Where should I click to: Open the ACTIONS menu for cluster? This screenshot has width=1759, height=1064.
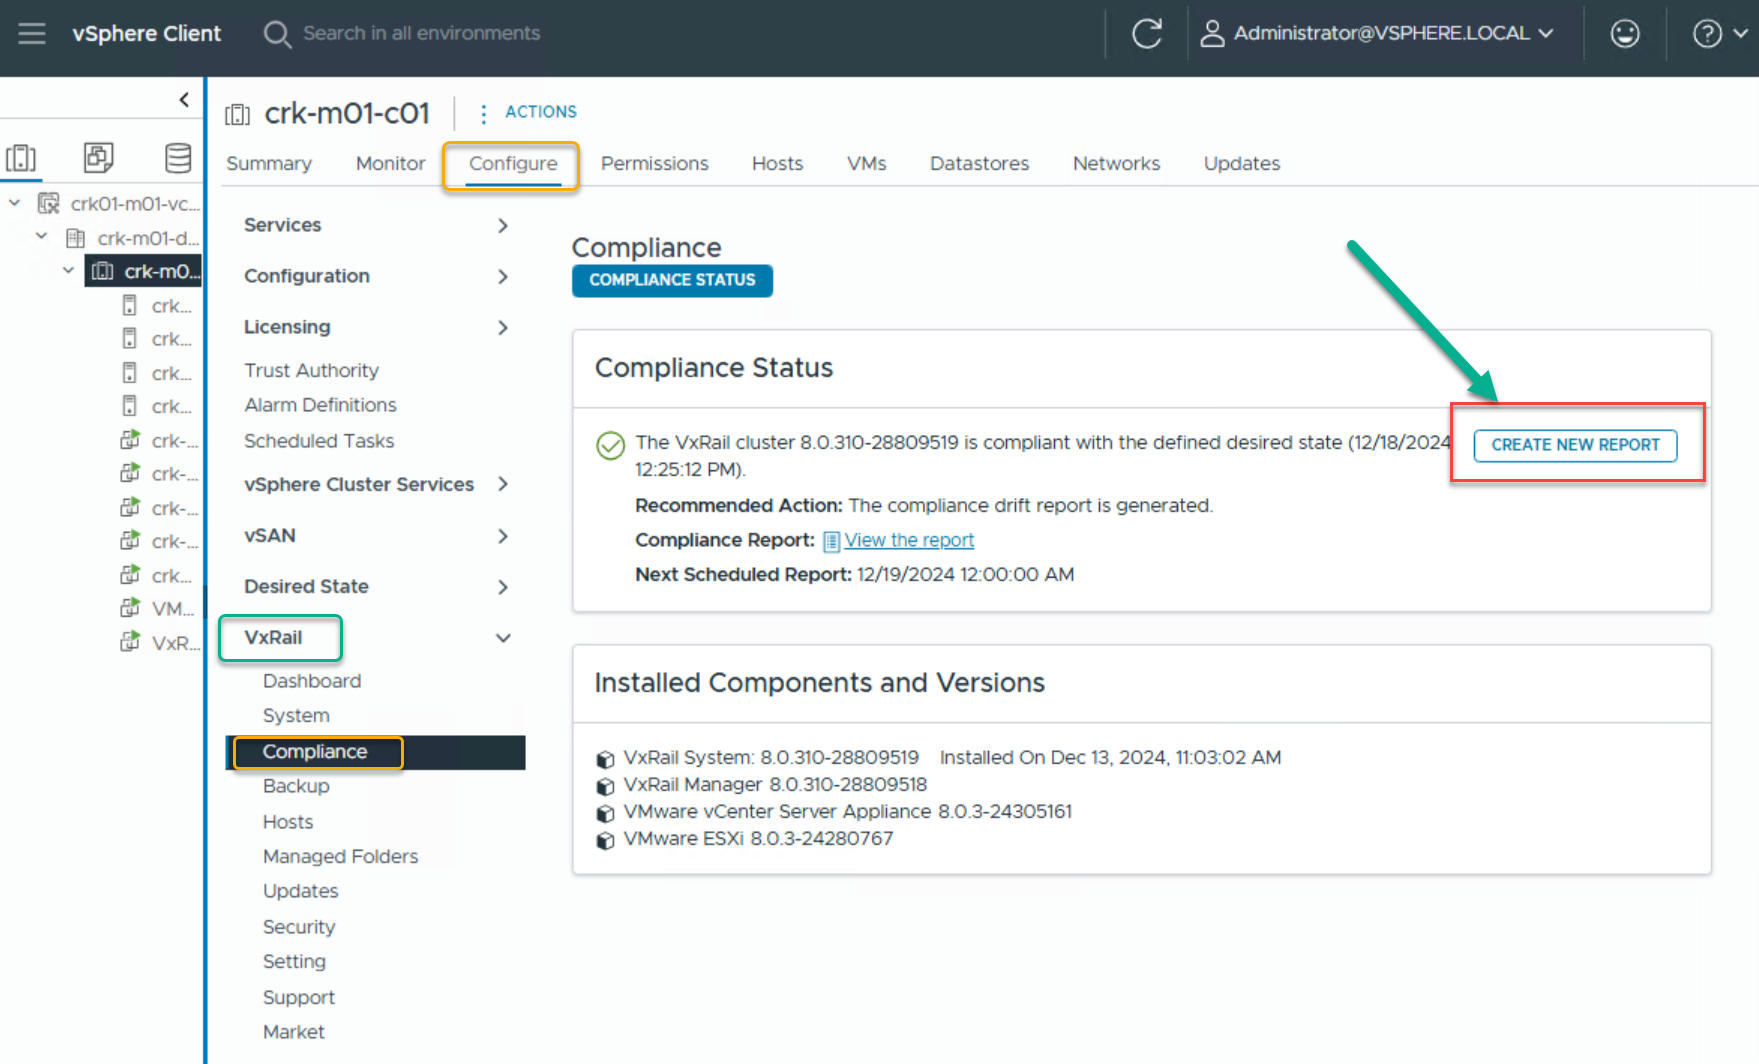(x=528, y=112)
